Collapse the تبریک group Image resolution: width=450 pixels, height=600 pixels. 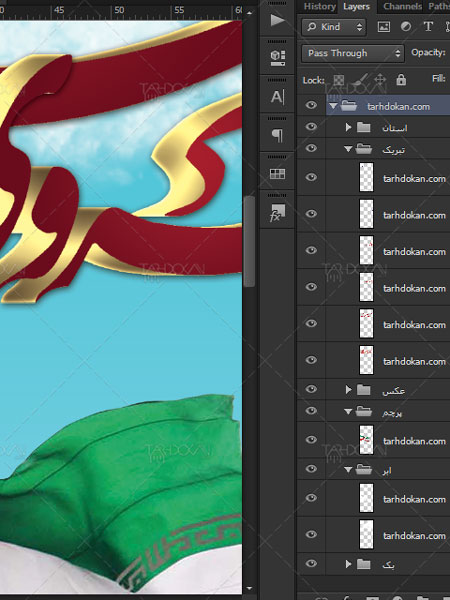348,149
